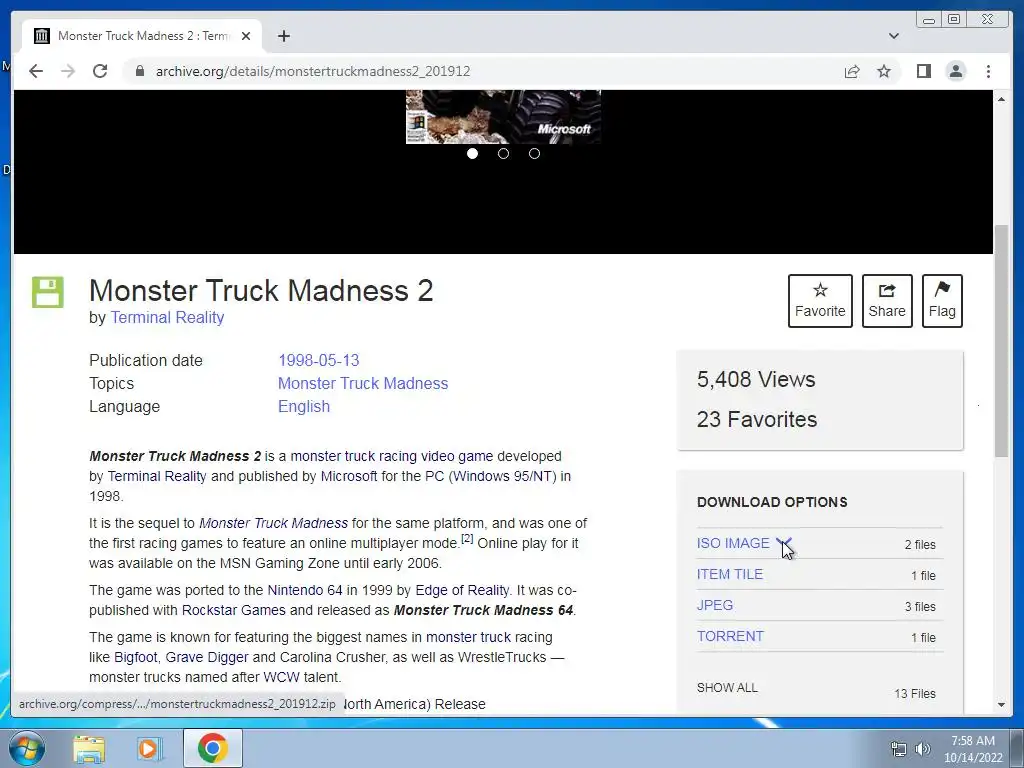Open the Windows Start menu
This screenshot has width=1024, height=768.
point(25,748)
